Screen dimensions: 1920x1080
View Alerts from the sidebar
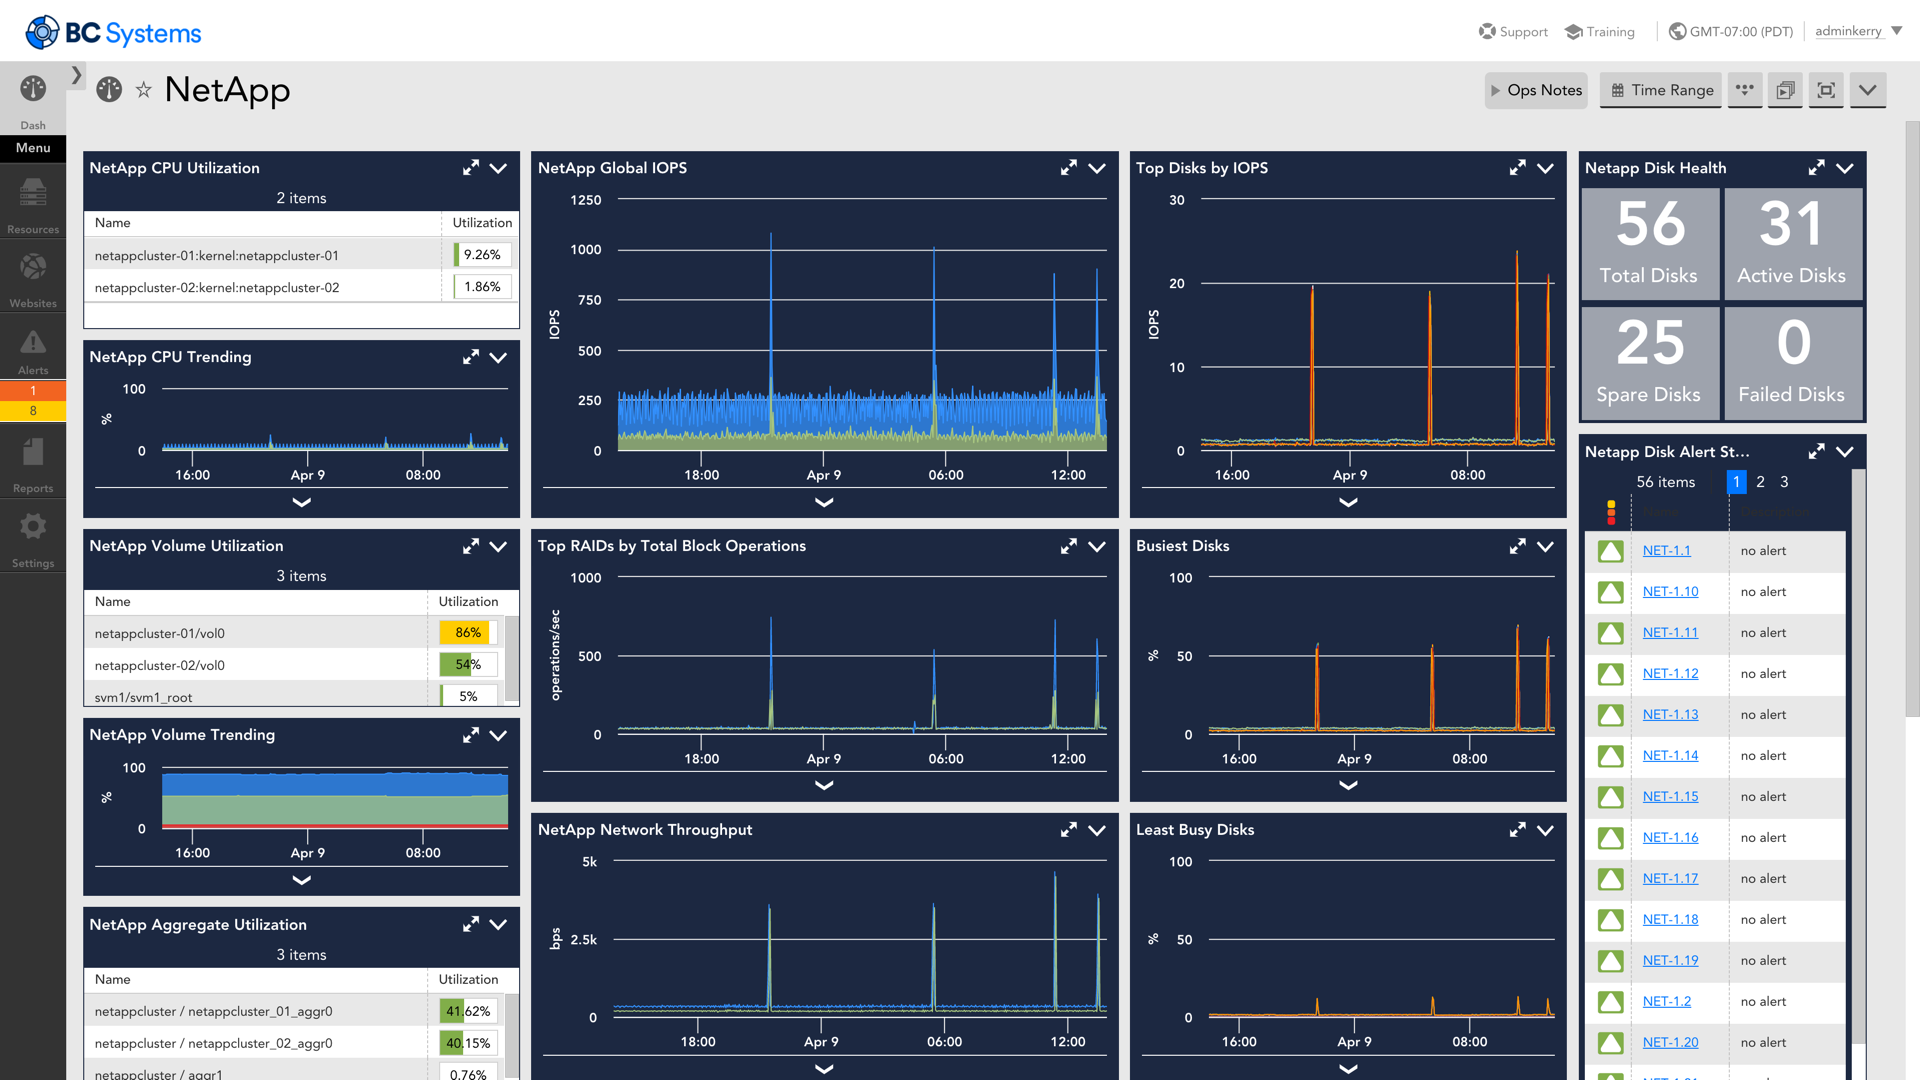pyautogui.click(x=33, y=348)
